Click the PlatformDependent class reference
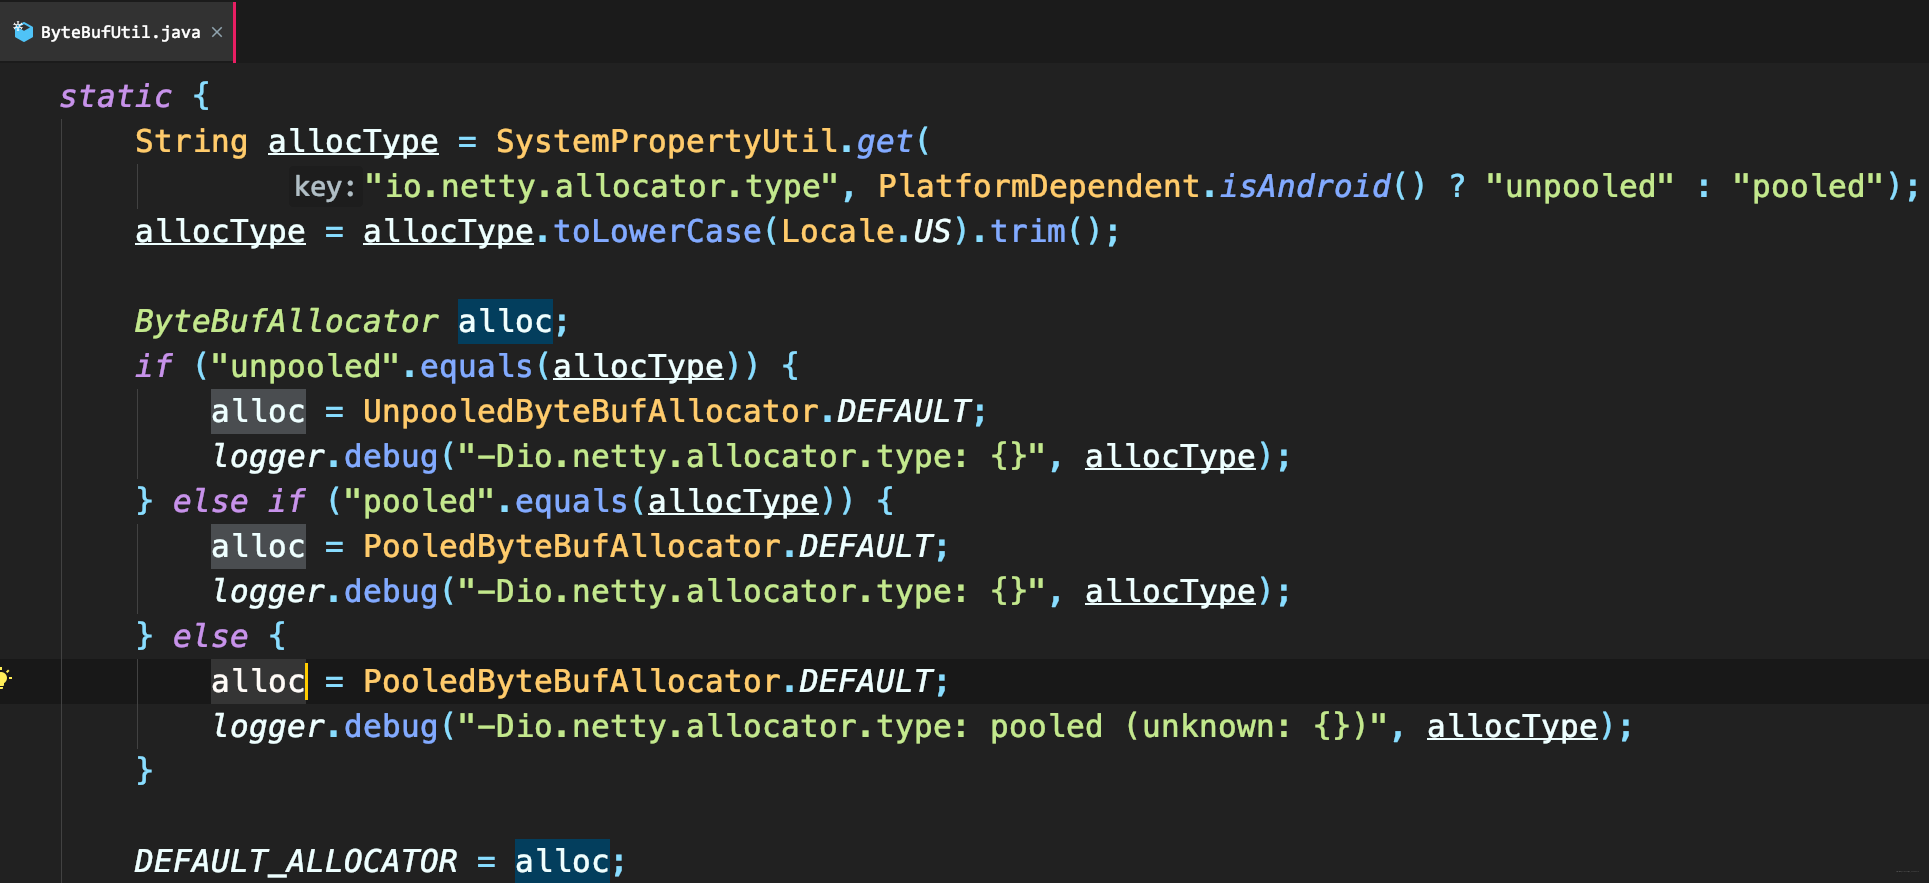 tap(1038, 187)
